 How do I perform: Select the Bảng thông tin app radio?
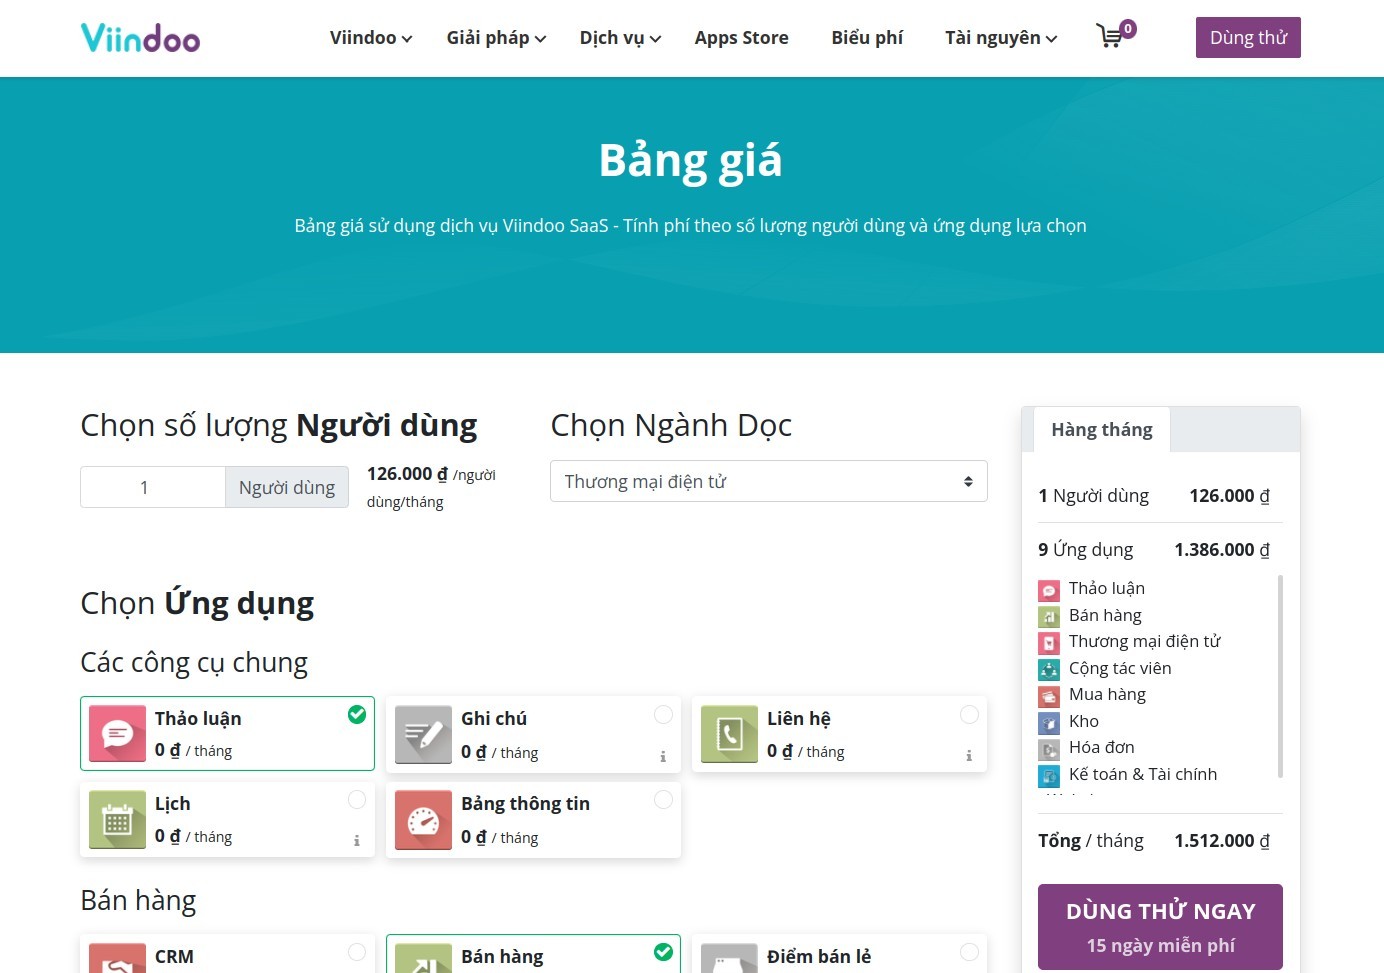[663, 799]
